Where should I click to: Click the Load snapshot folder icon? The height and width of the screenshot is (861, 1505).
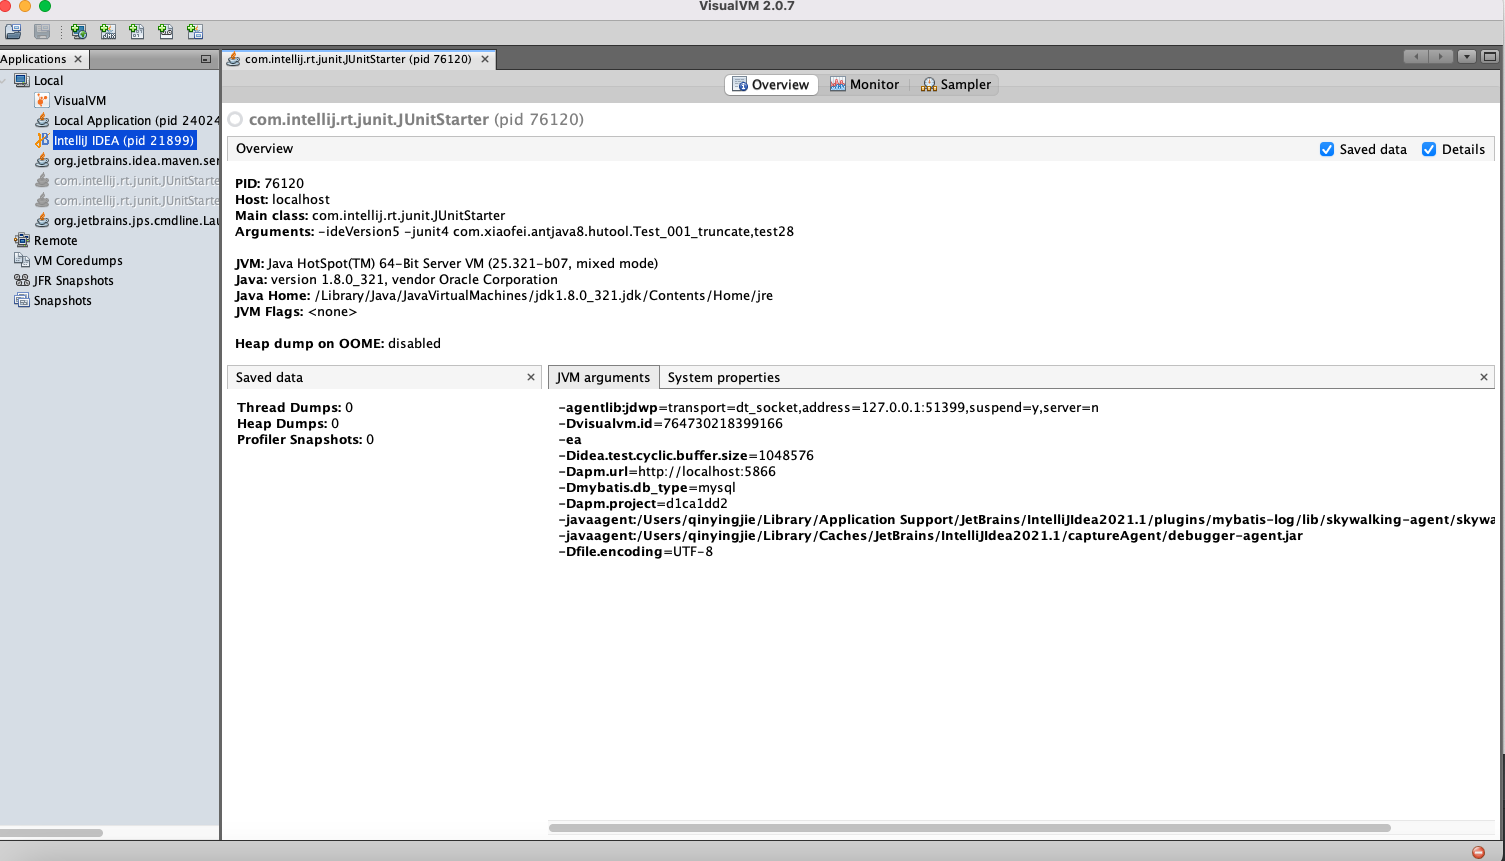[13, 32]
